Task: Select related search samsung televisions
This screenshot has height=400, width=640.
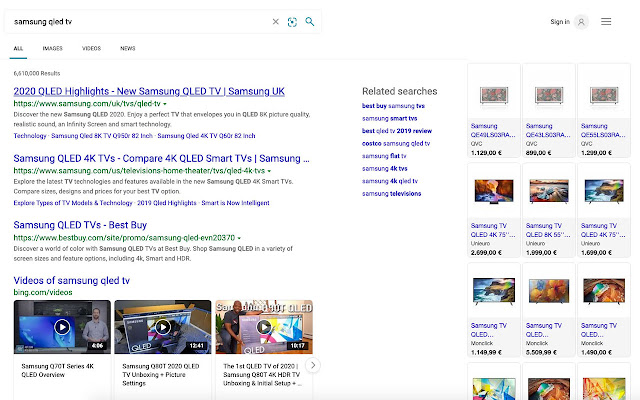Action: pyautogui.click(x=391, y=194)
